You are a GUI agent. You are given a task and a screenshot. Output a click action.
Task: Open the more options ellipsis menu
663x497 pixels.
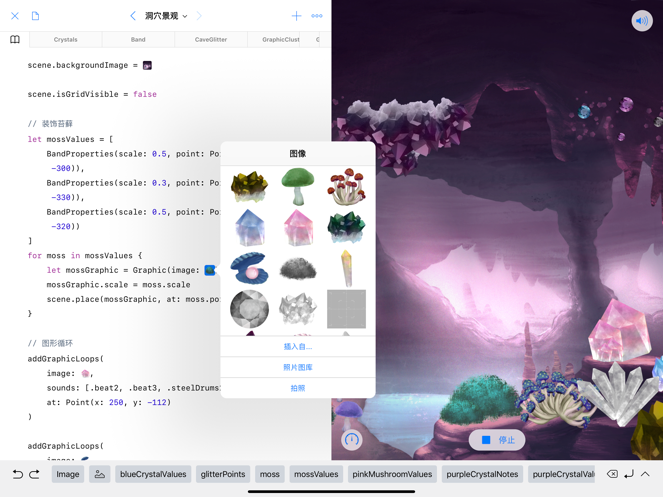pos(317,16)
